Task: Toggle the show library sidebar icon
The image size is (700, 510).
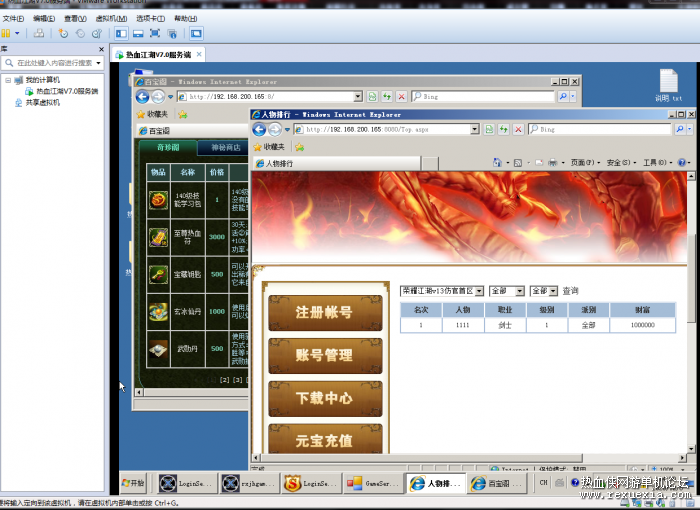Action: [121, 33]
